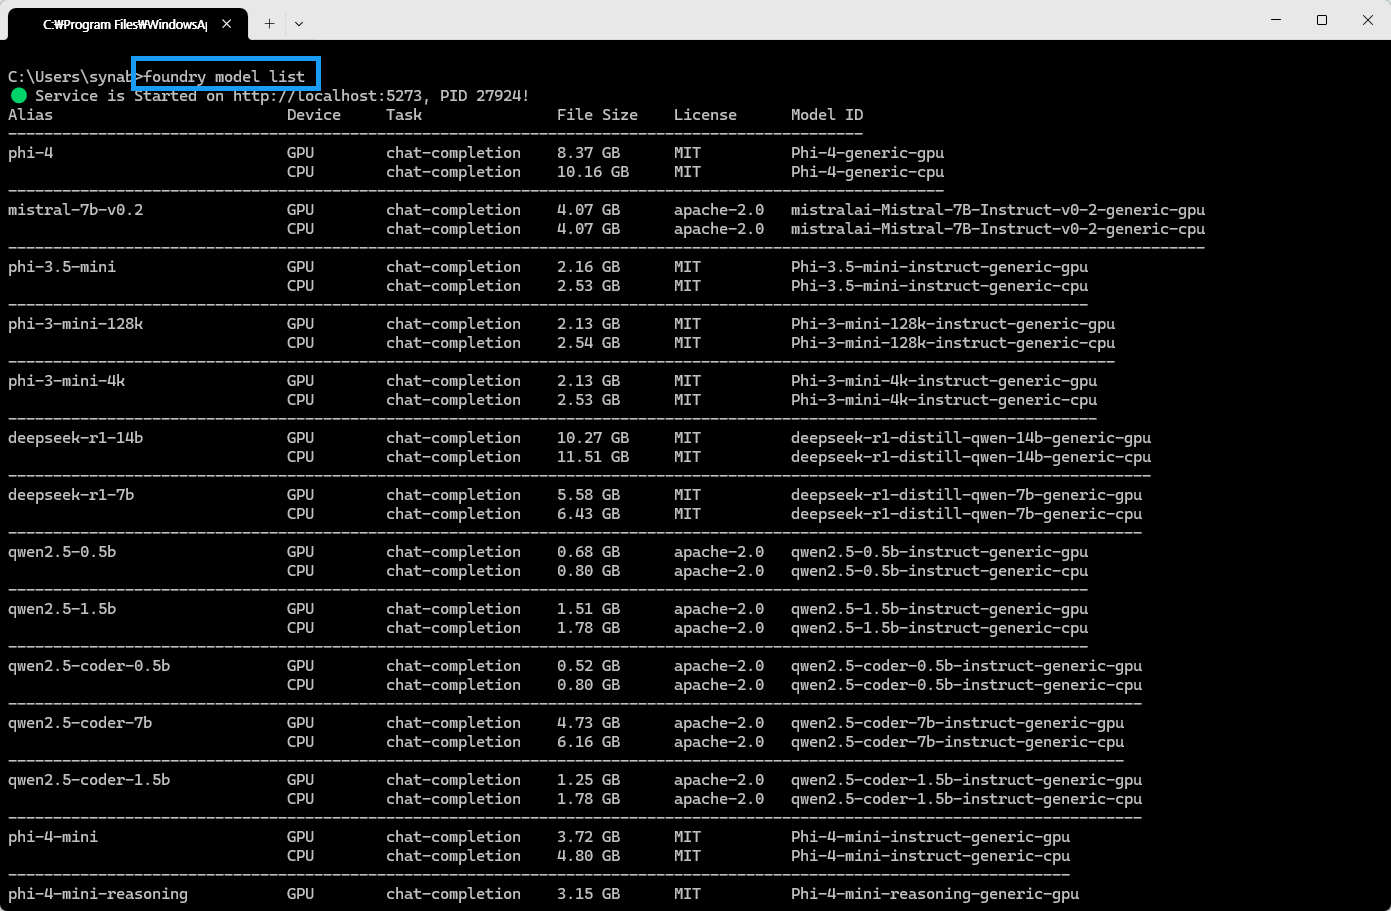Screen dimensions: 1391x911
Task: Close the terminal window
Action: pos(1368,20)
